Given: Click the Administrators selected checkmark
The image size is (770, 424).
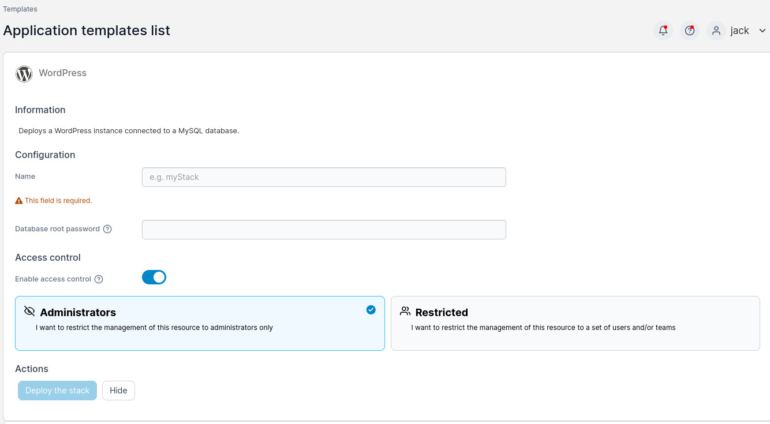Looking at the screenshot, I should tap(371, 310).
